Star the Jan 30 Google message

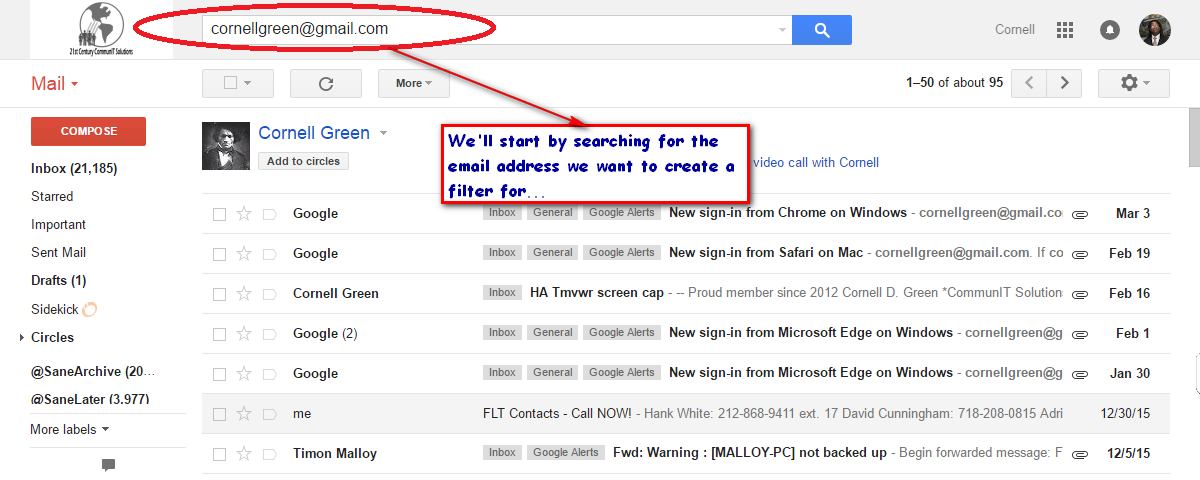point(244,373)
